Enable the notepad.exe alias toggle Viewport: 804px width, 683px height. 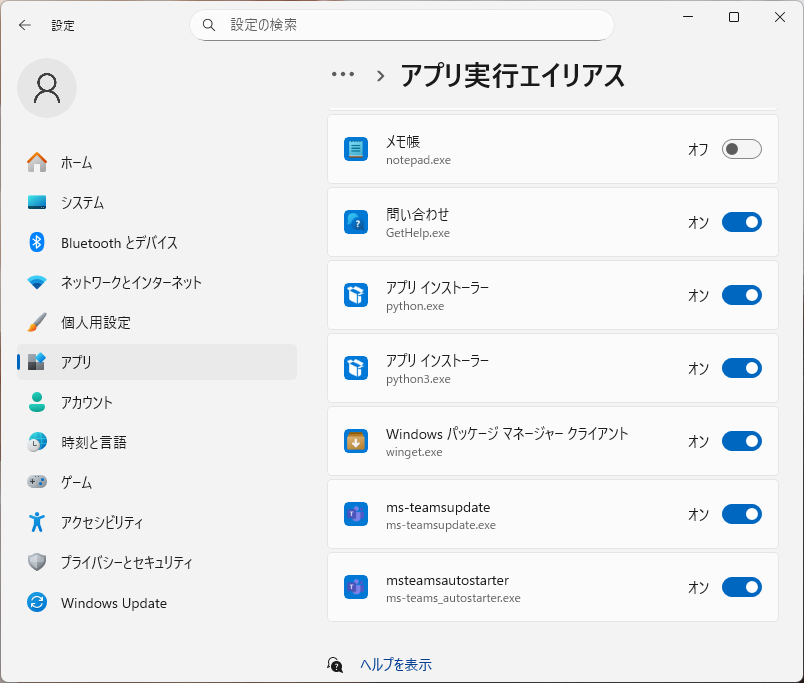coord(741,149)
